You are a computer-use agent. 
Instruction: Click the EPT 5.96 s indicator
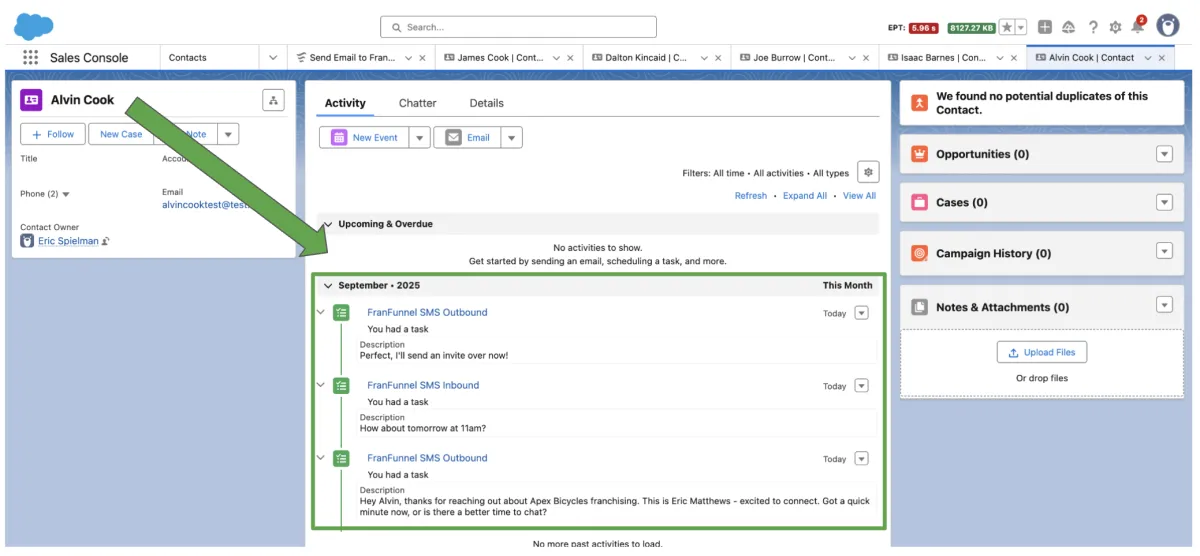(x=923, y=28)
